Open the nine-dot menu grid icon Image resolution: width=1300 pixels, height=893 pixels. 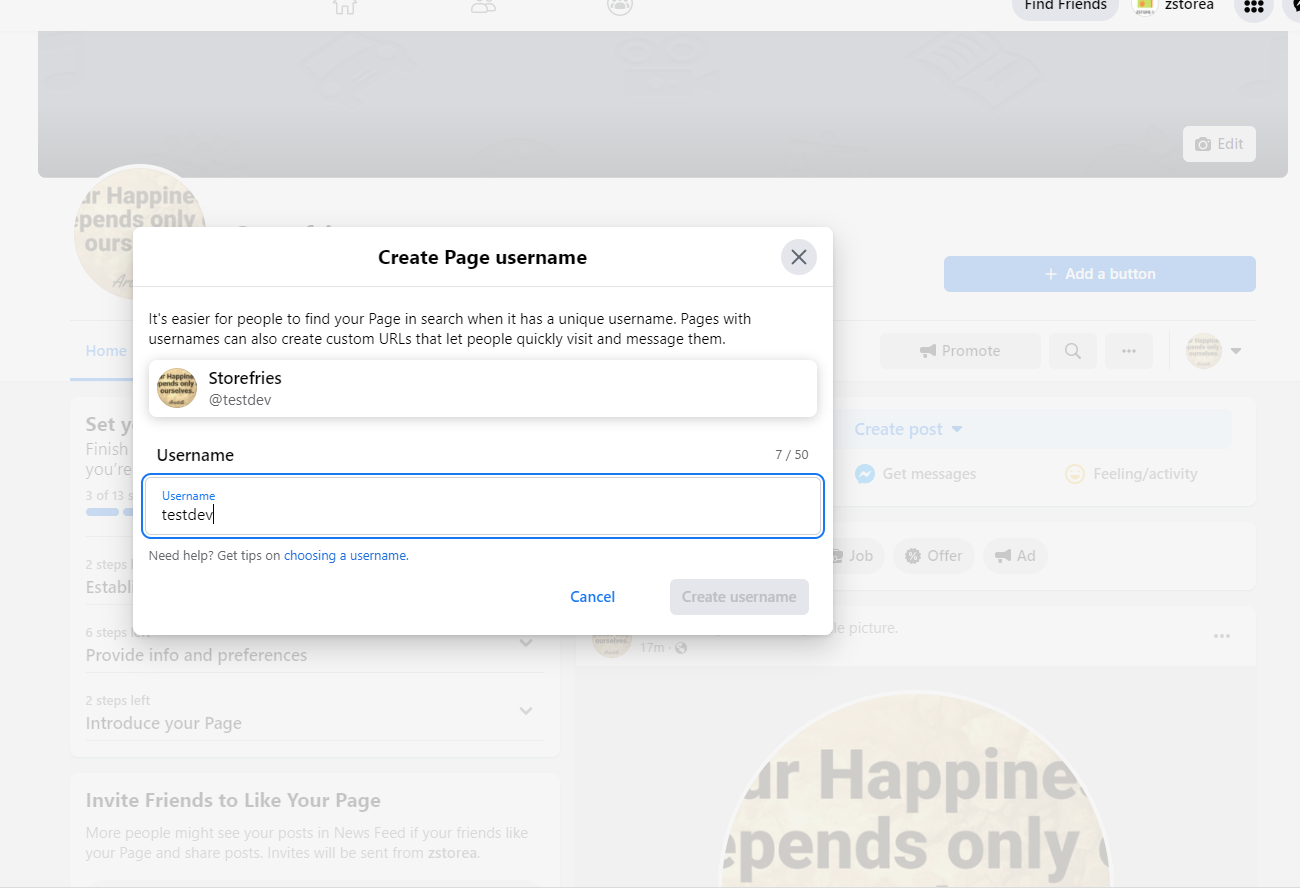1253,6
